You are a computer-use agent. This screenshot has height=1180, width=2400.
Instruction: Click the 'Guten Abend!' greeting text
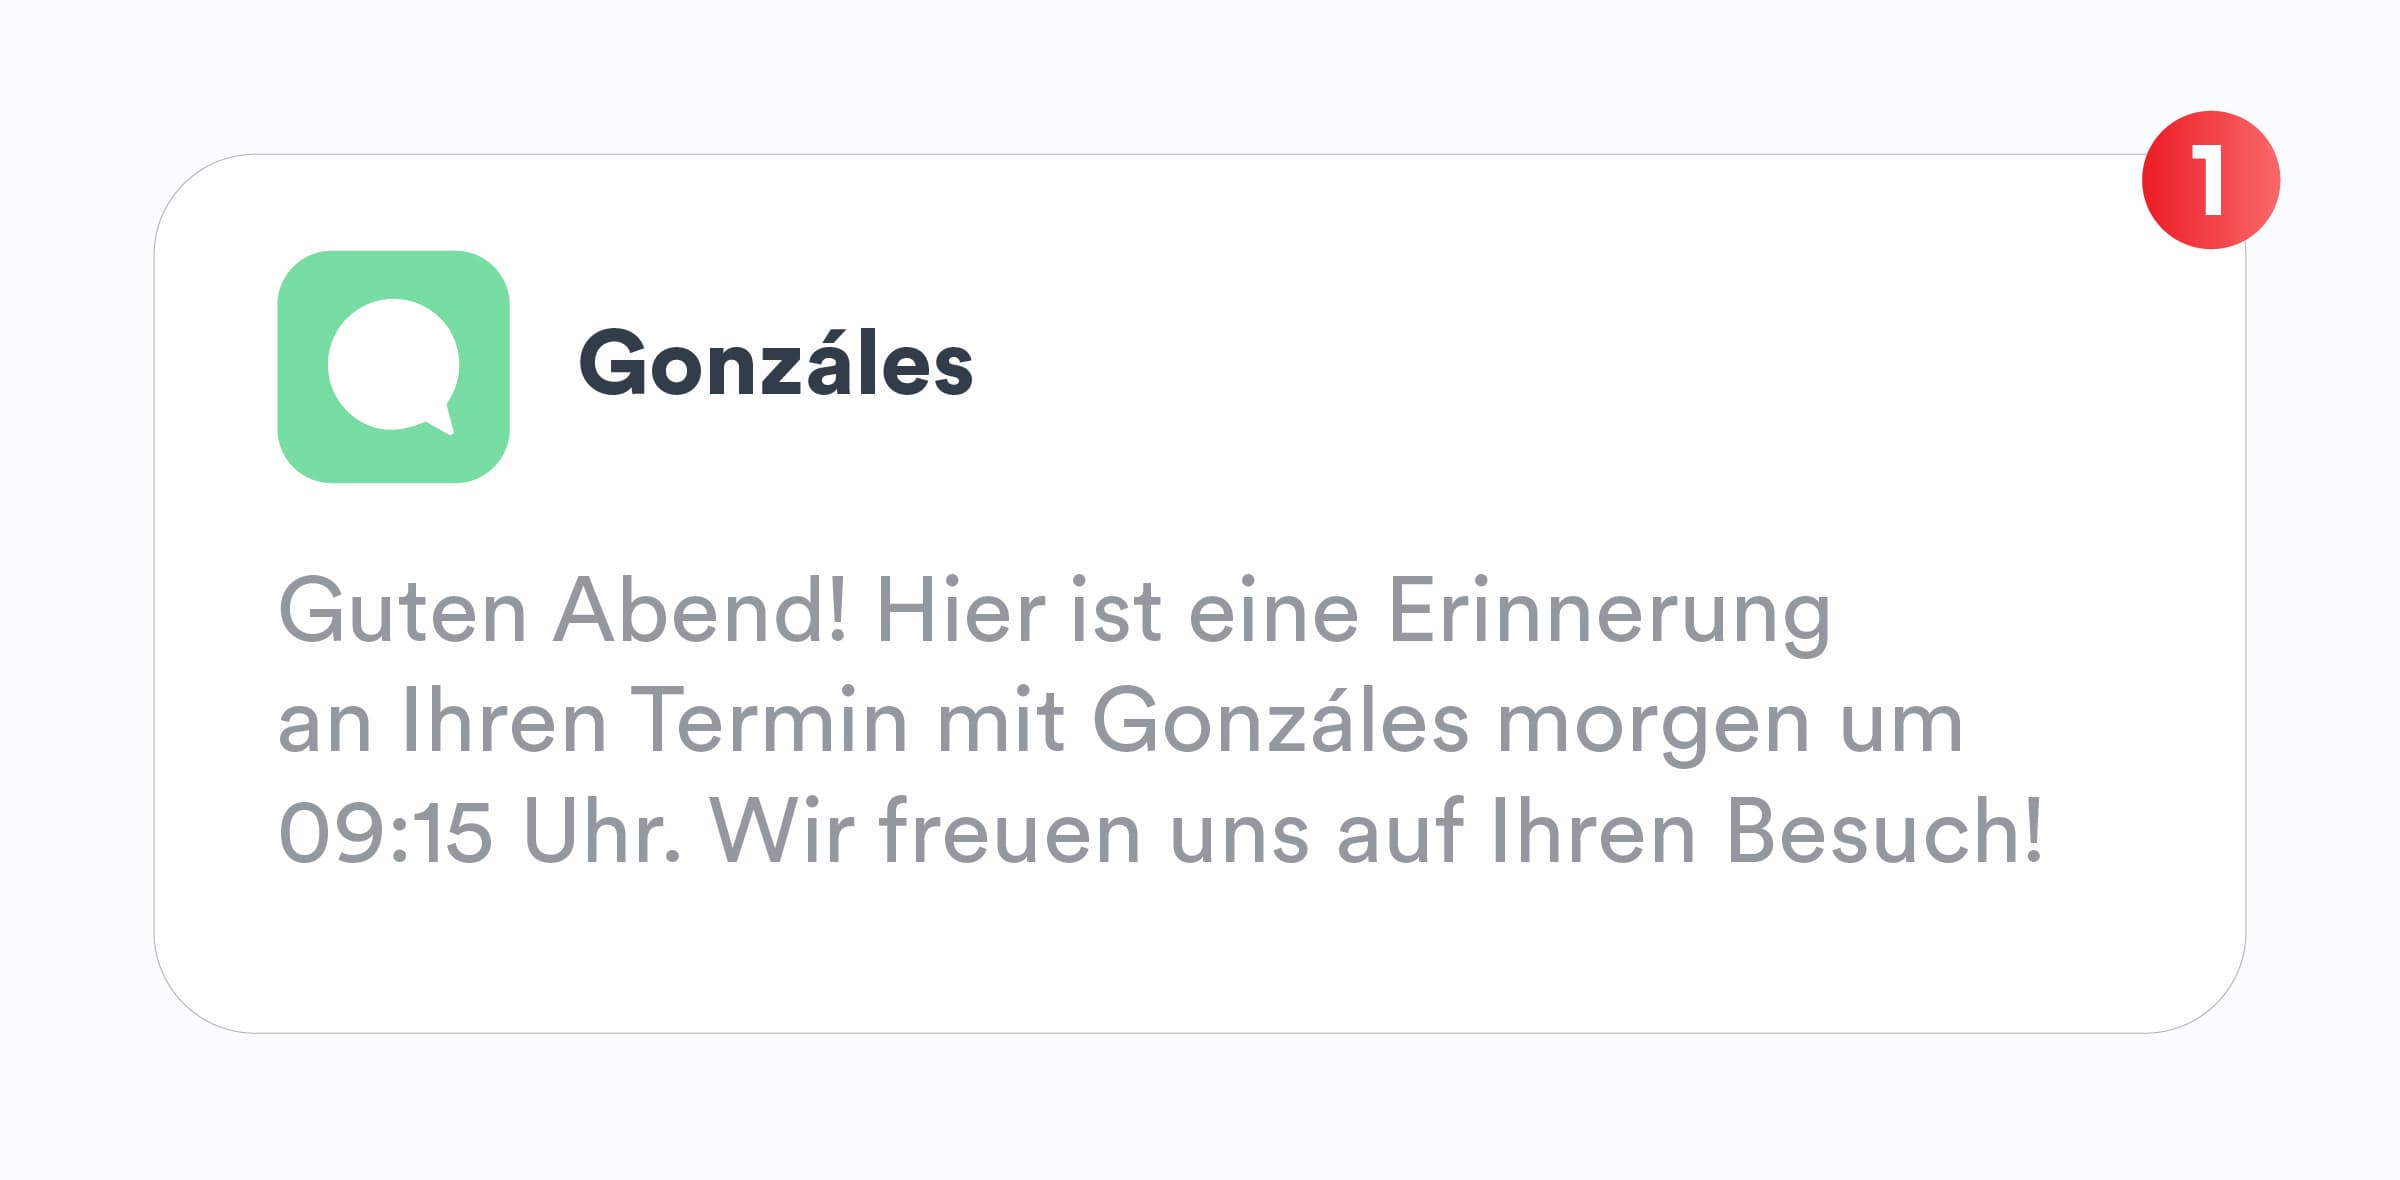(563, 611)
